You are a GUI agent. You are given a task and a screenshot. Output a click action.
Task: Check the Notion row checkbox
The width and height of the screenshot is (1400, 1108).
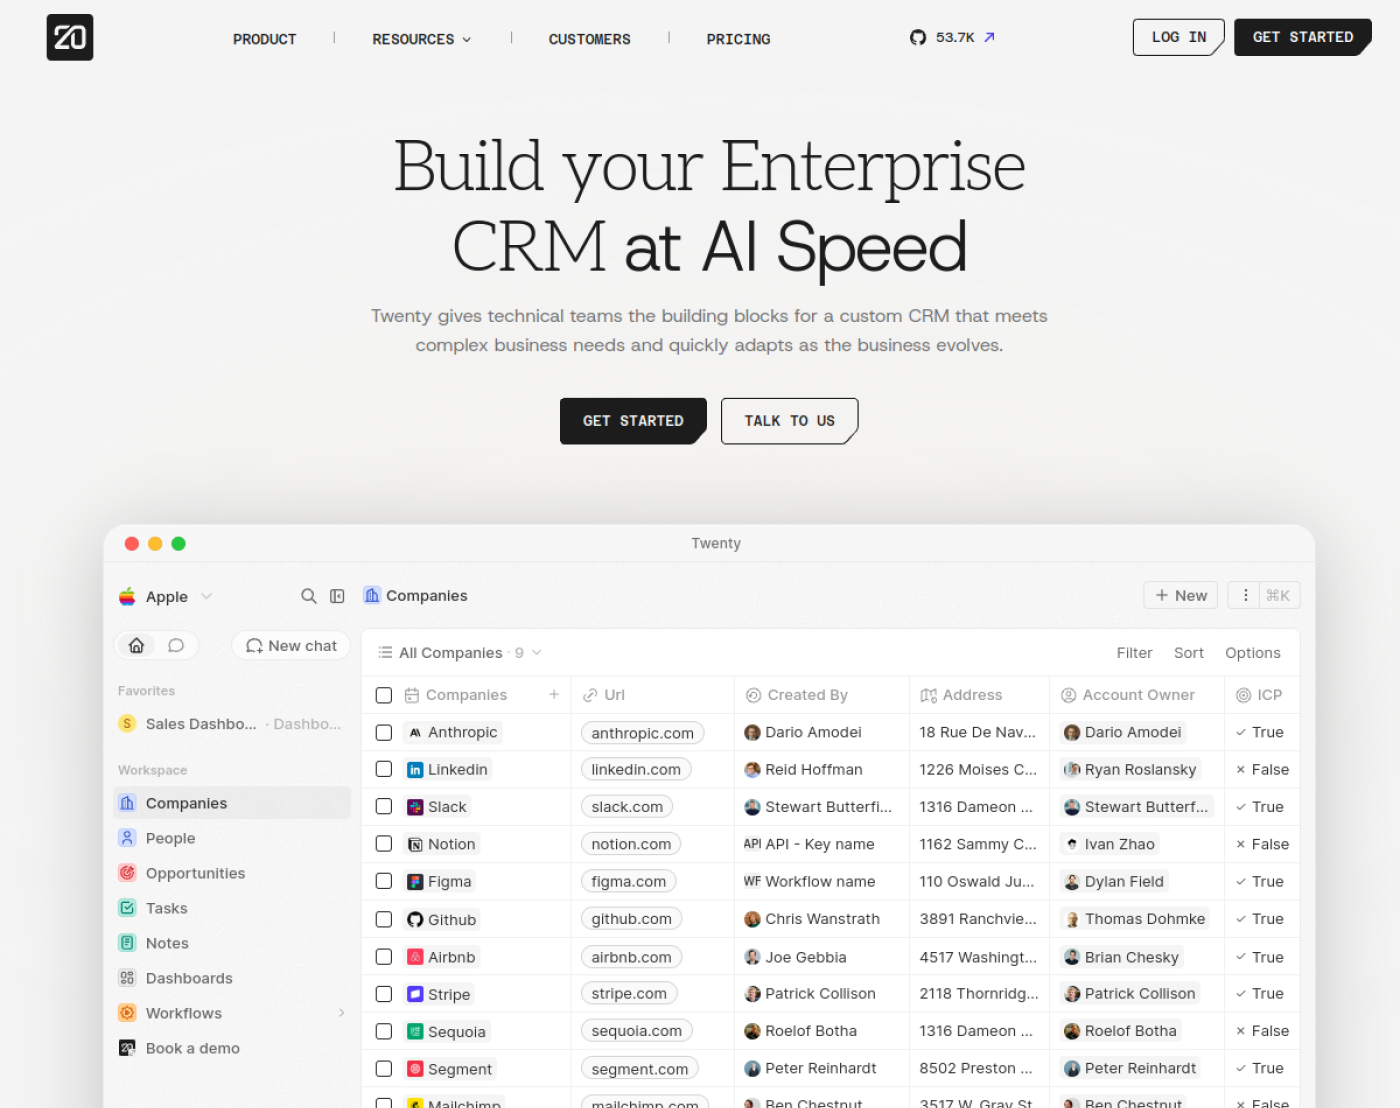[x=384, y=844]
